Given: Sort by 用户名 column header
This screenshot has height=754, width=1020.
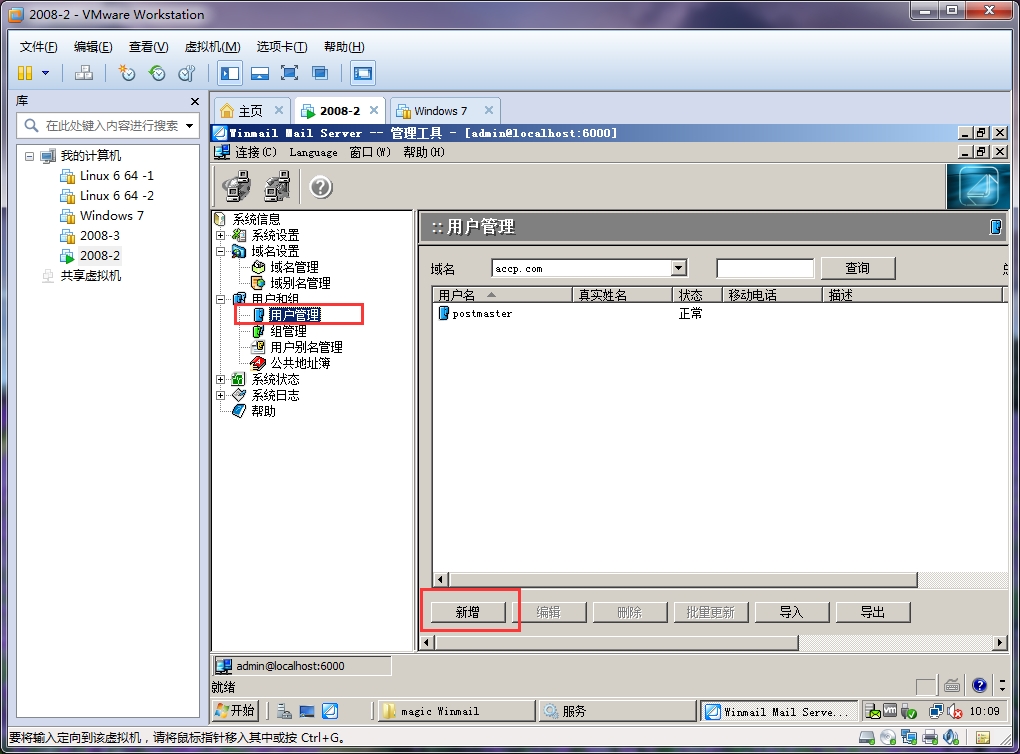Looking at the screenshot, I should click(x=502, y=295).
